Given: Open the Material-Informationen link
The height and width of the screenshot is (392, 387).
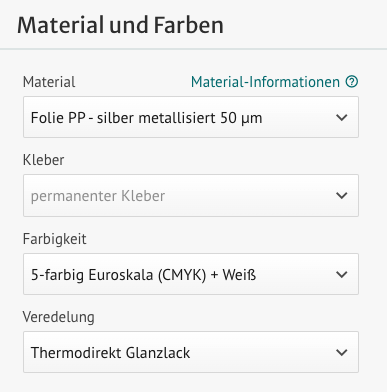Looking at the screenshot, I should 265,82.
